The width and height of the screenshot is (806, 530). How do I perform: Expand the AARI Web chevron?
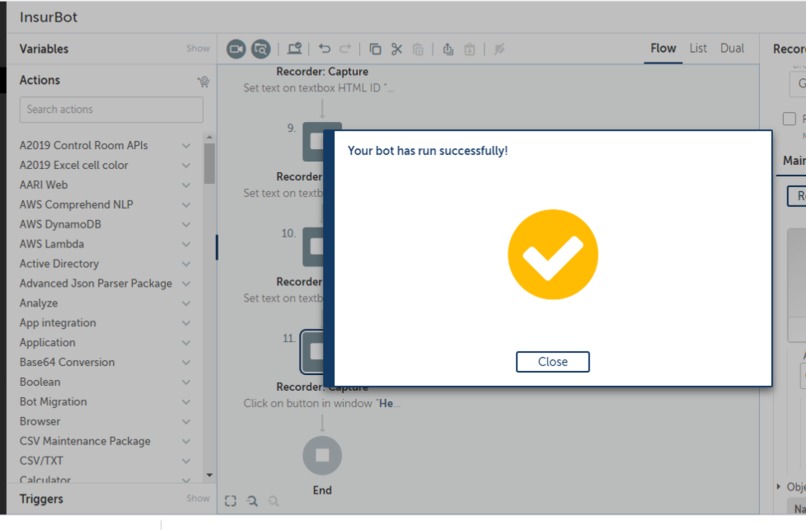click(186, 185)
